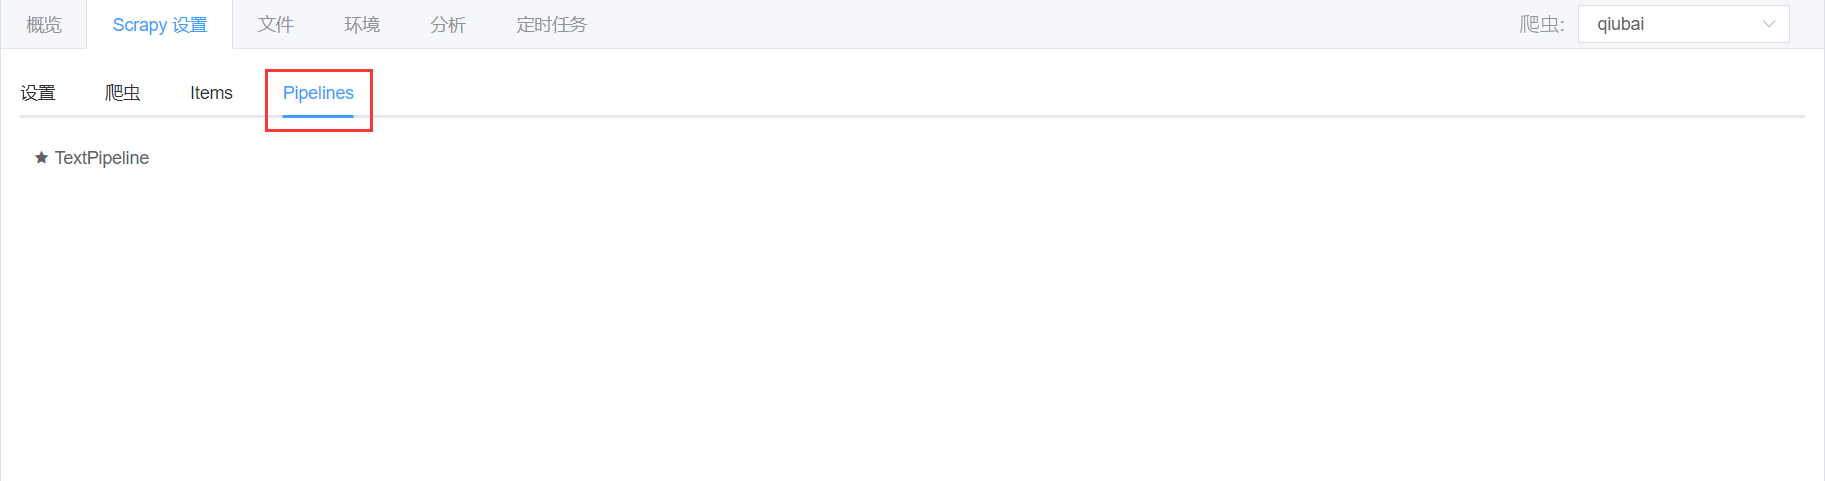This screenshot has width=1825, height=481.
Task: Click the Pipelines sub-tab
Action: click(x=318, y=93)
